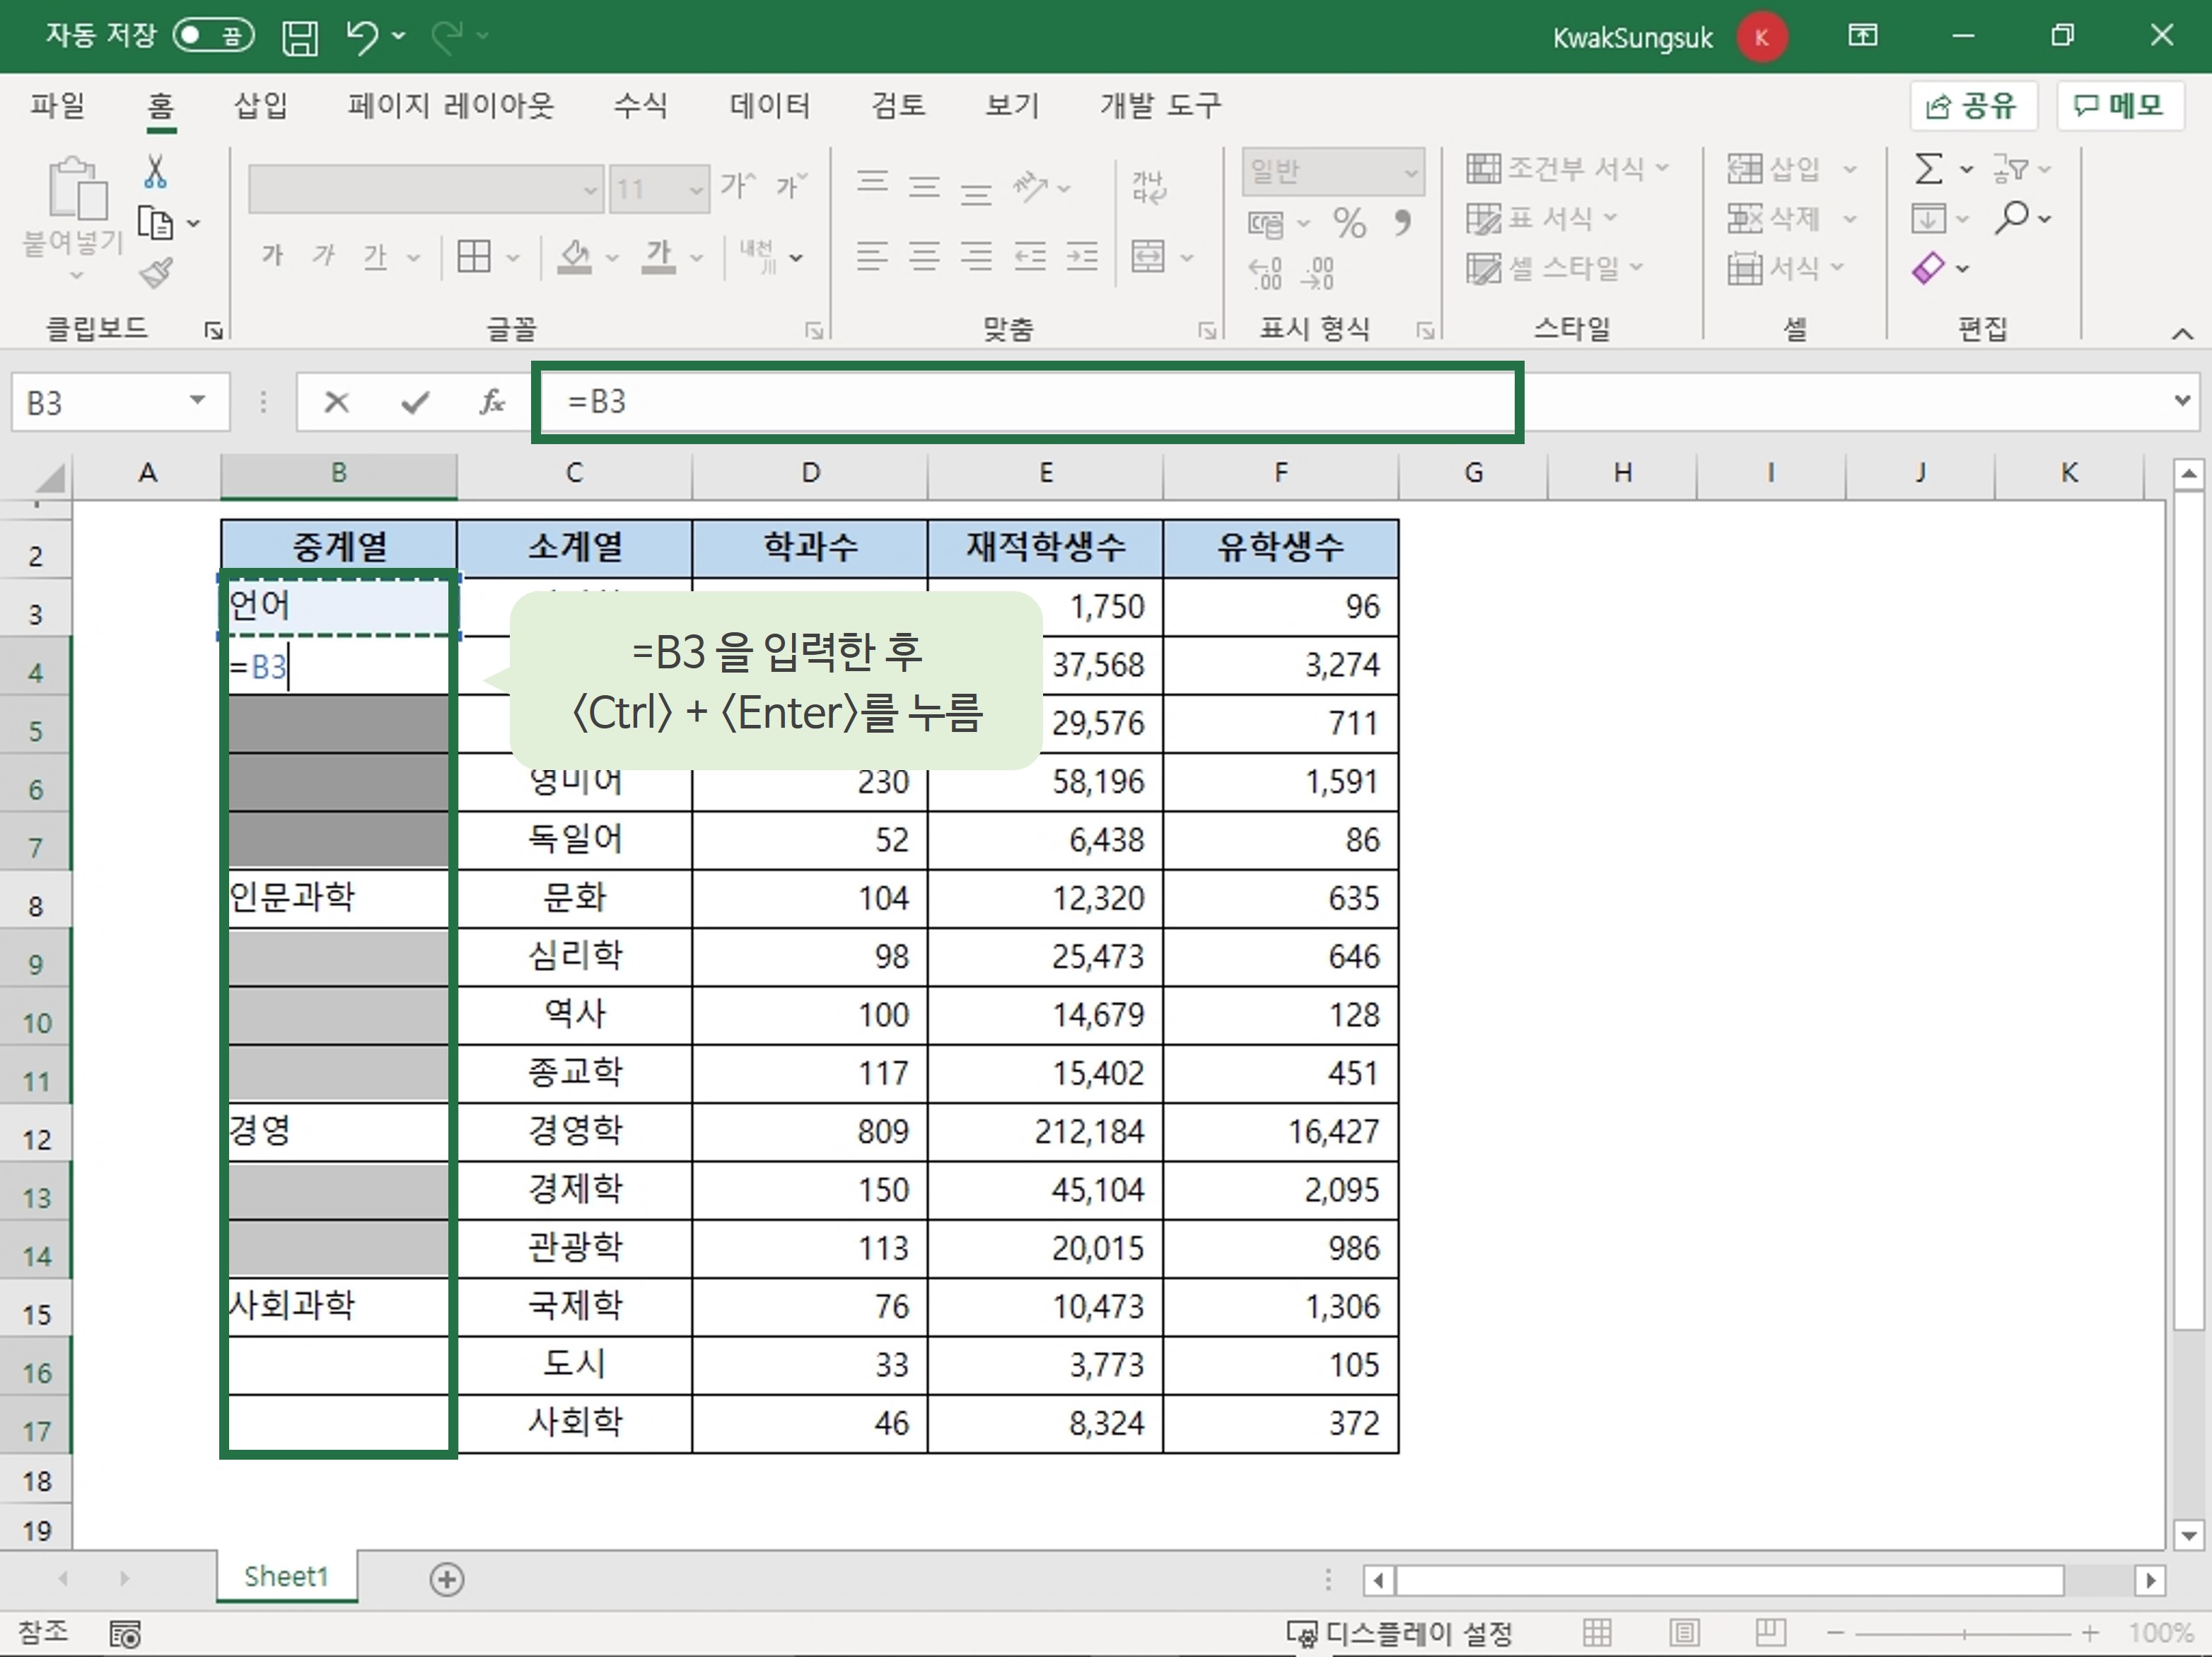The image size is (2212, 1657).
Task: Confirm formula entry with checkmark icon
Action: [414, 402]
